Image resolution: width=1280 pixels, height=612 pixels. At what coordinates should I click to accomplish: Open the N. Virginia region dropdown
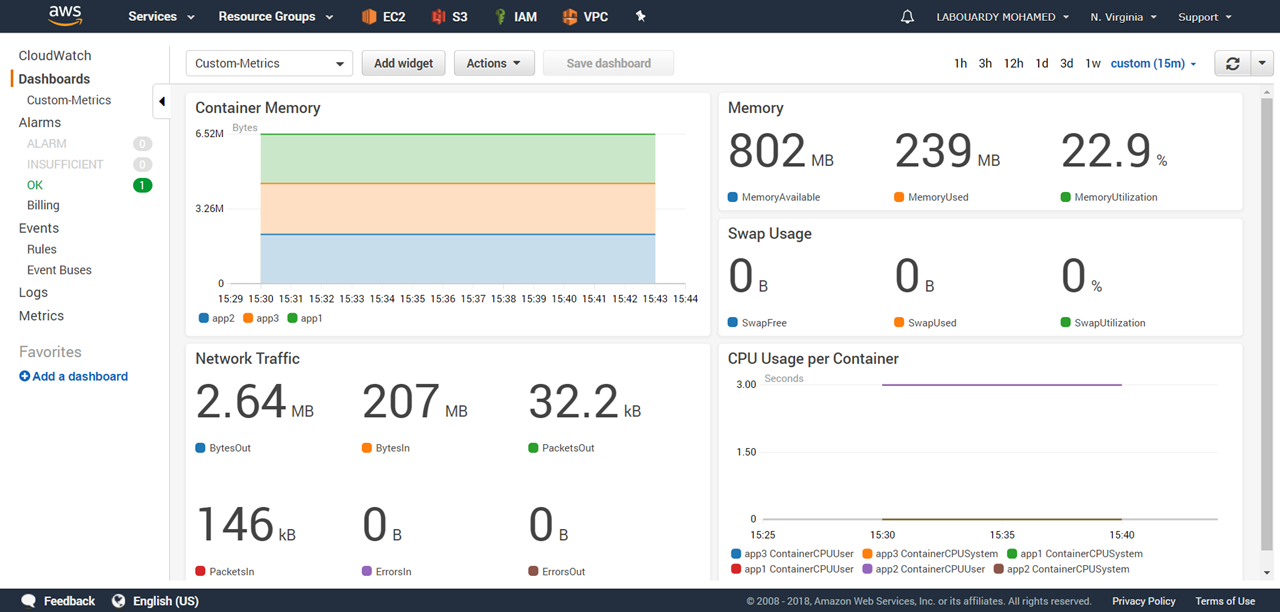(1123, 17)
